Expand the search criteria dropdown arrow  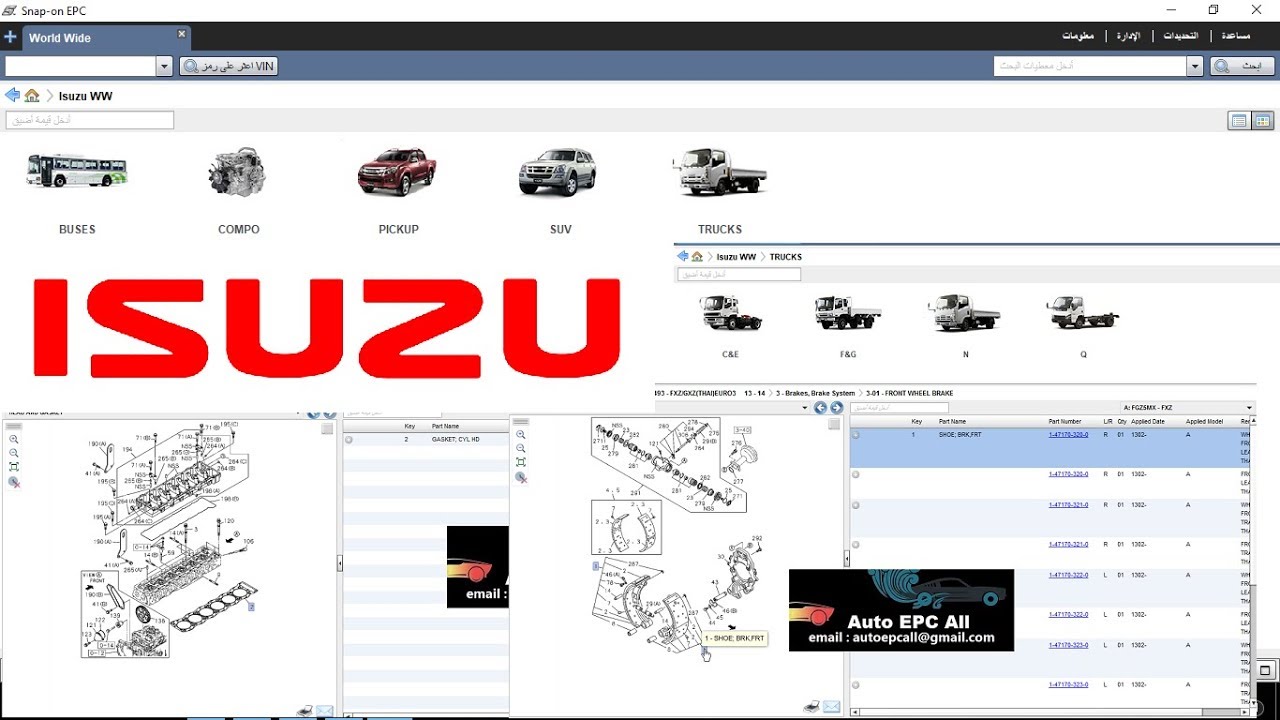click(1194, 66)
